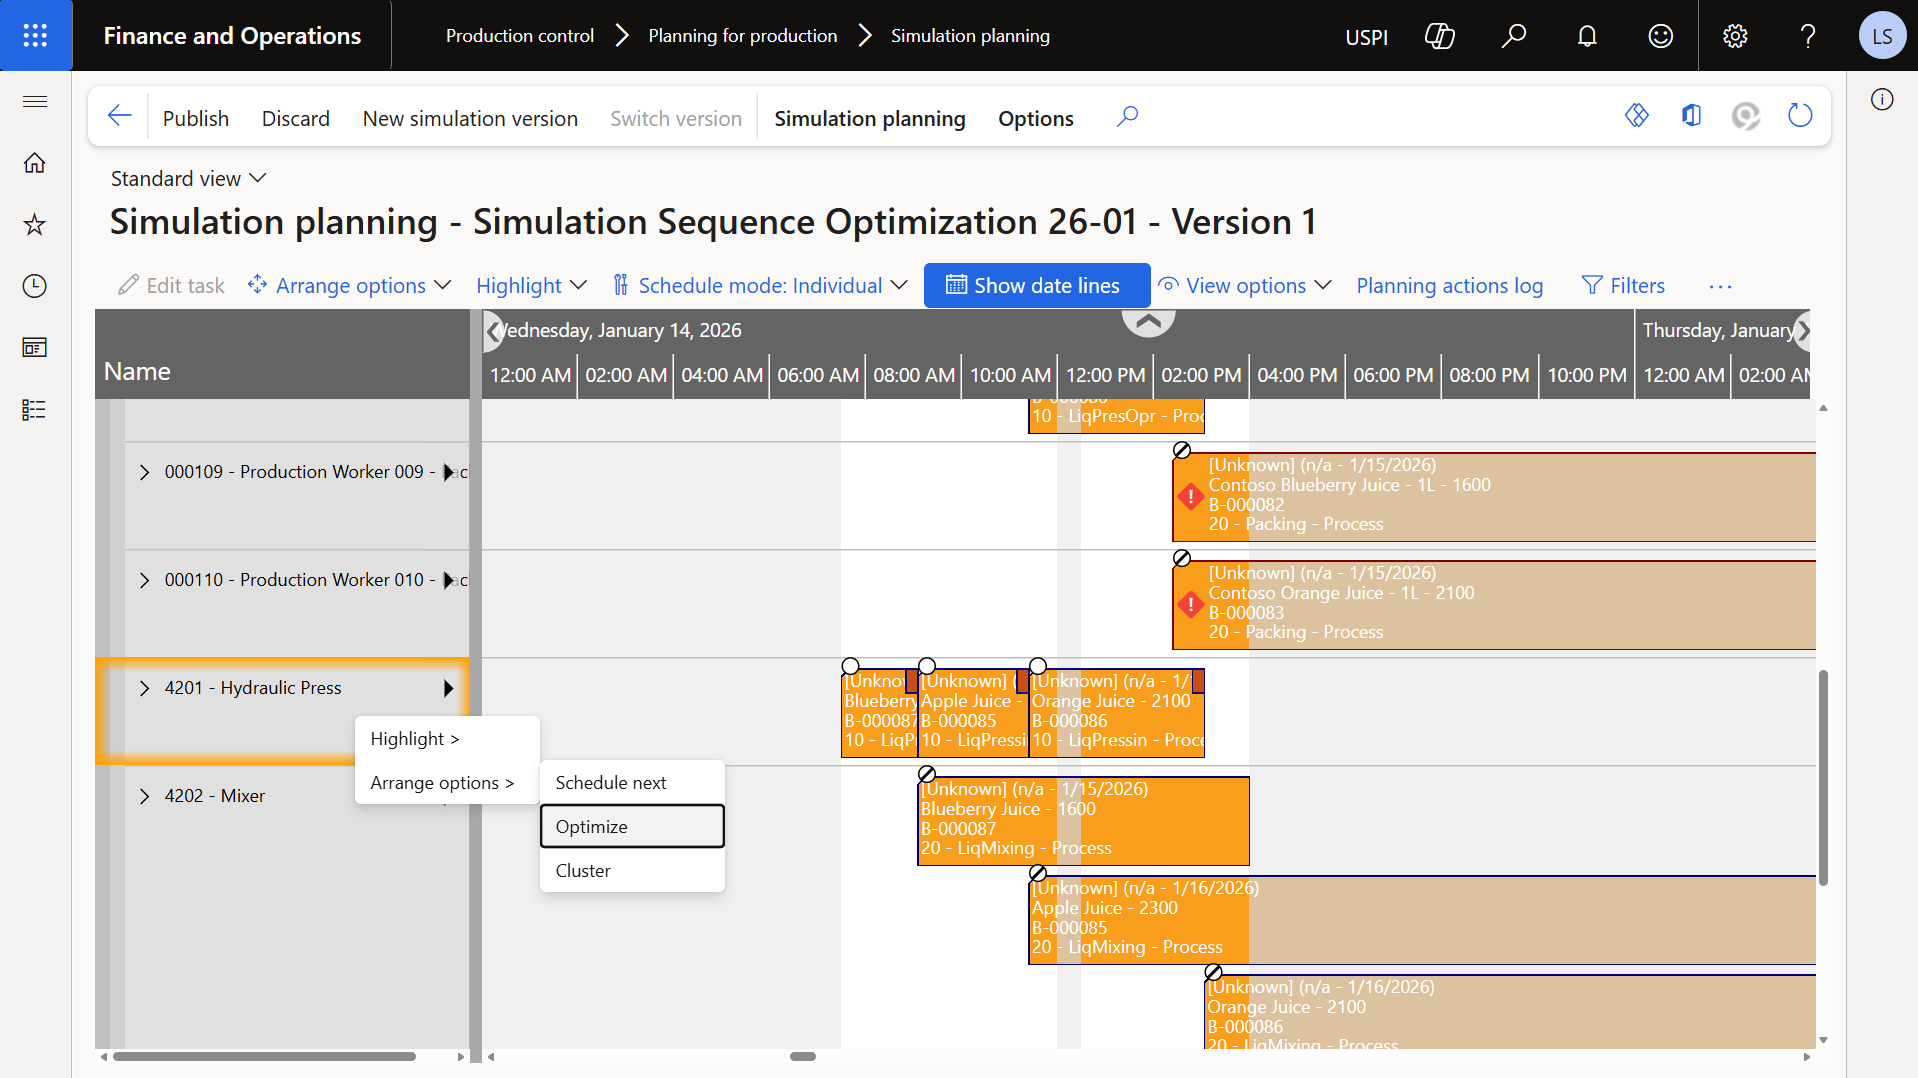Viewport: 1918px width, 1078px height.
Task: Select Optimize from the context menu
Action: tap(592, 826)
